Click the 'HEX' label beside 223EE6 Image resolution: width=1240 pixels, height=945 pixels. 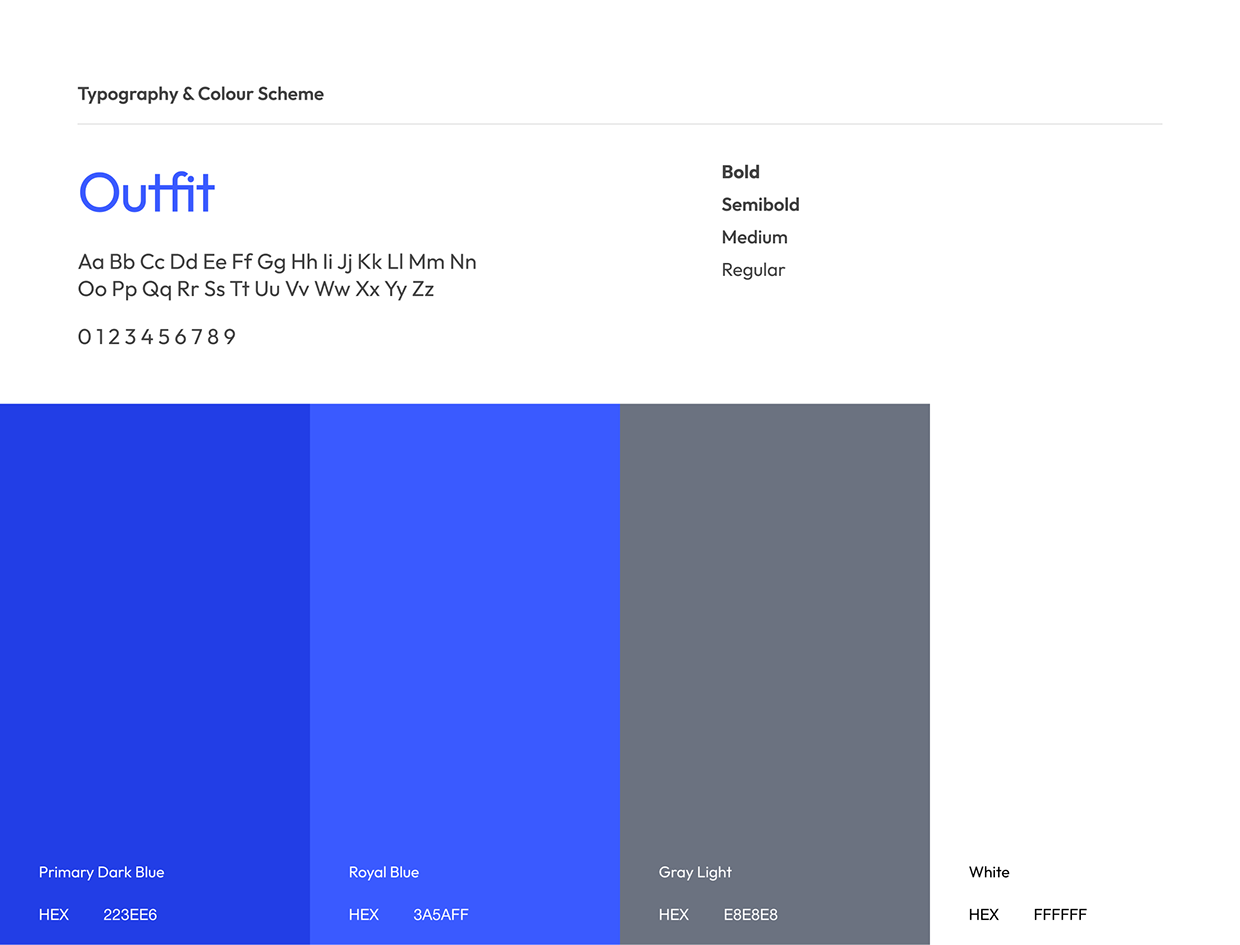pyautogui.click(x=54, y=914)
